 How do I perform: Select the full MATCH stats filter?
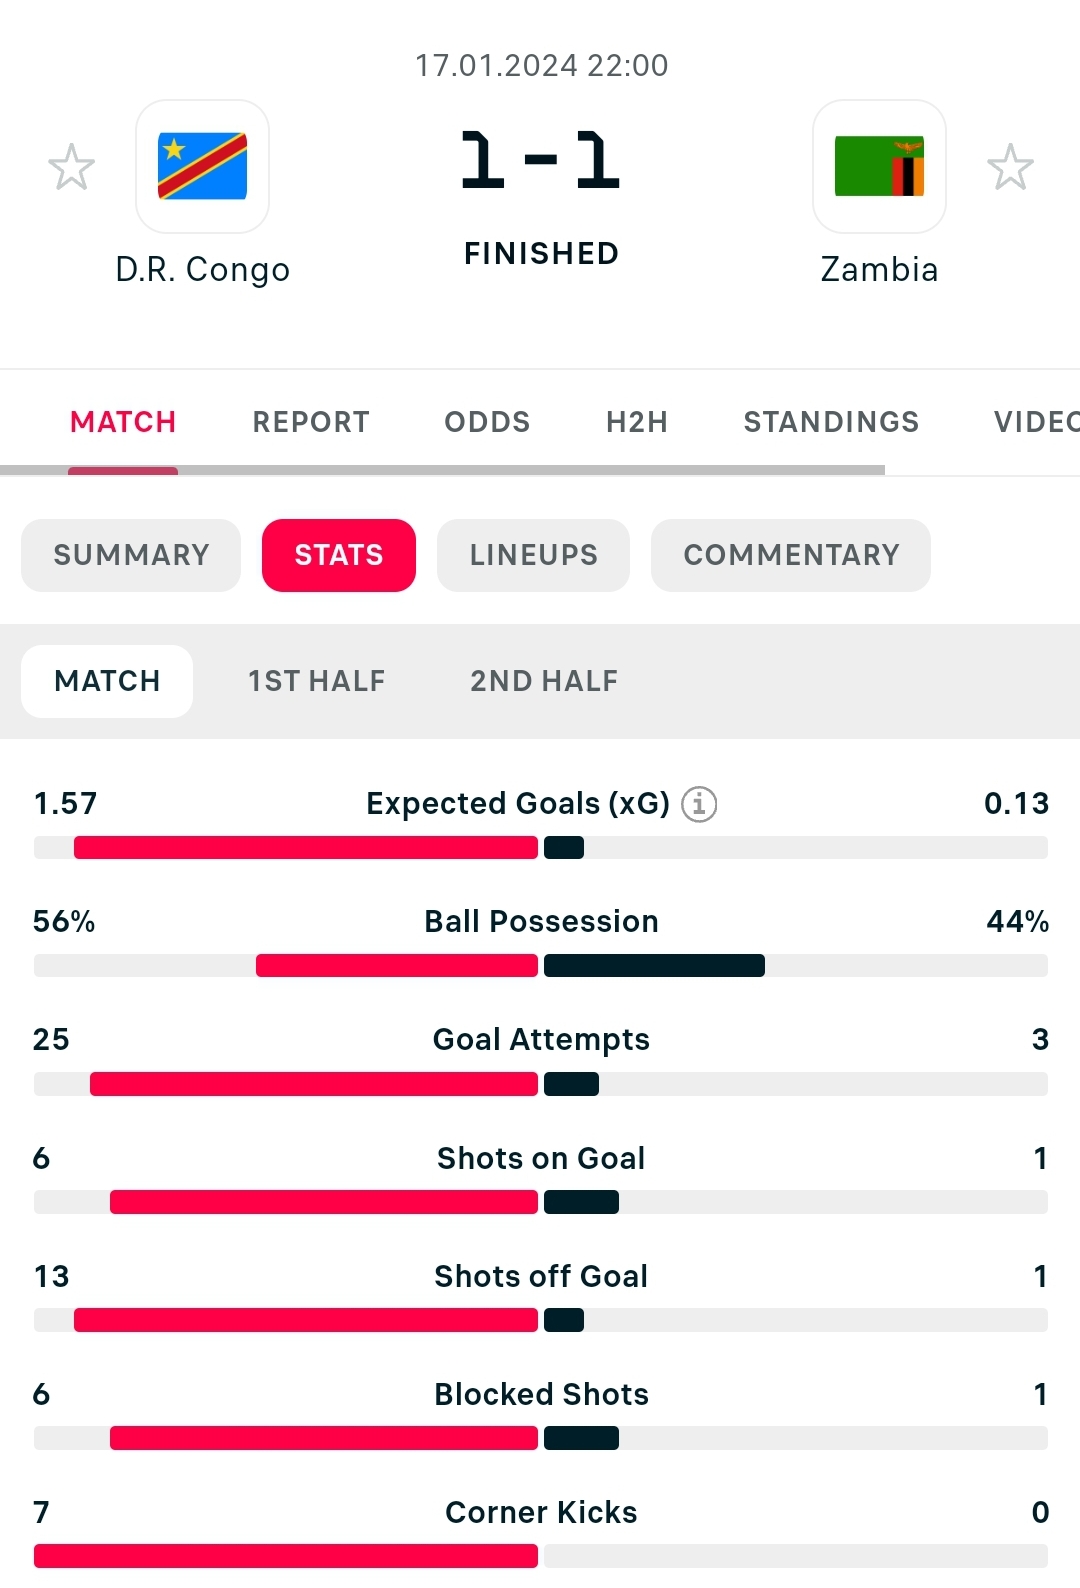pyautogui.click(x=107, y=681)
